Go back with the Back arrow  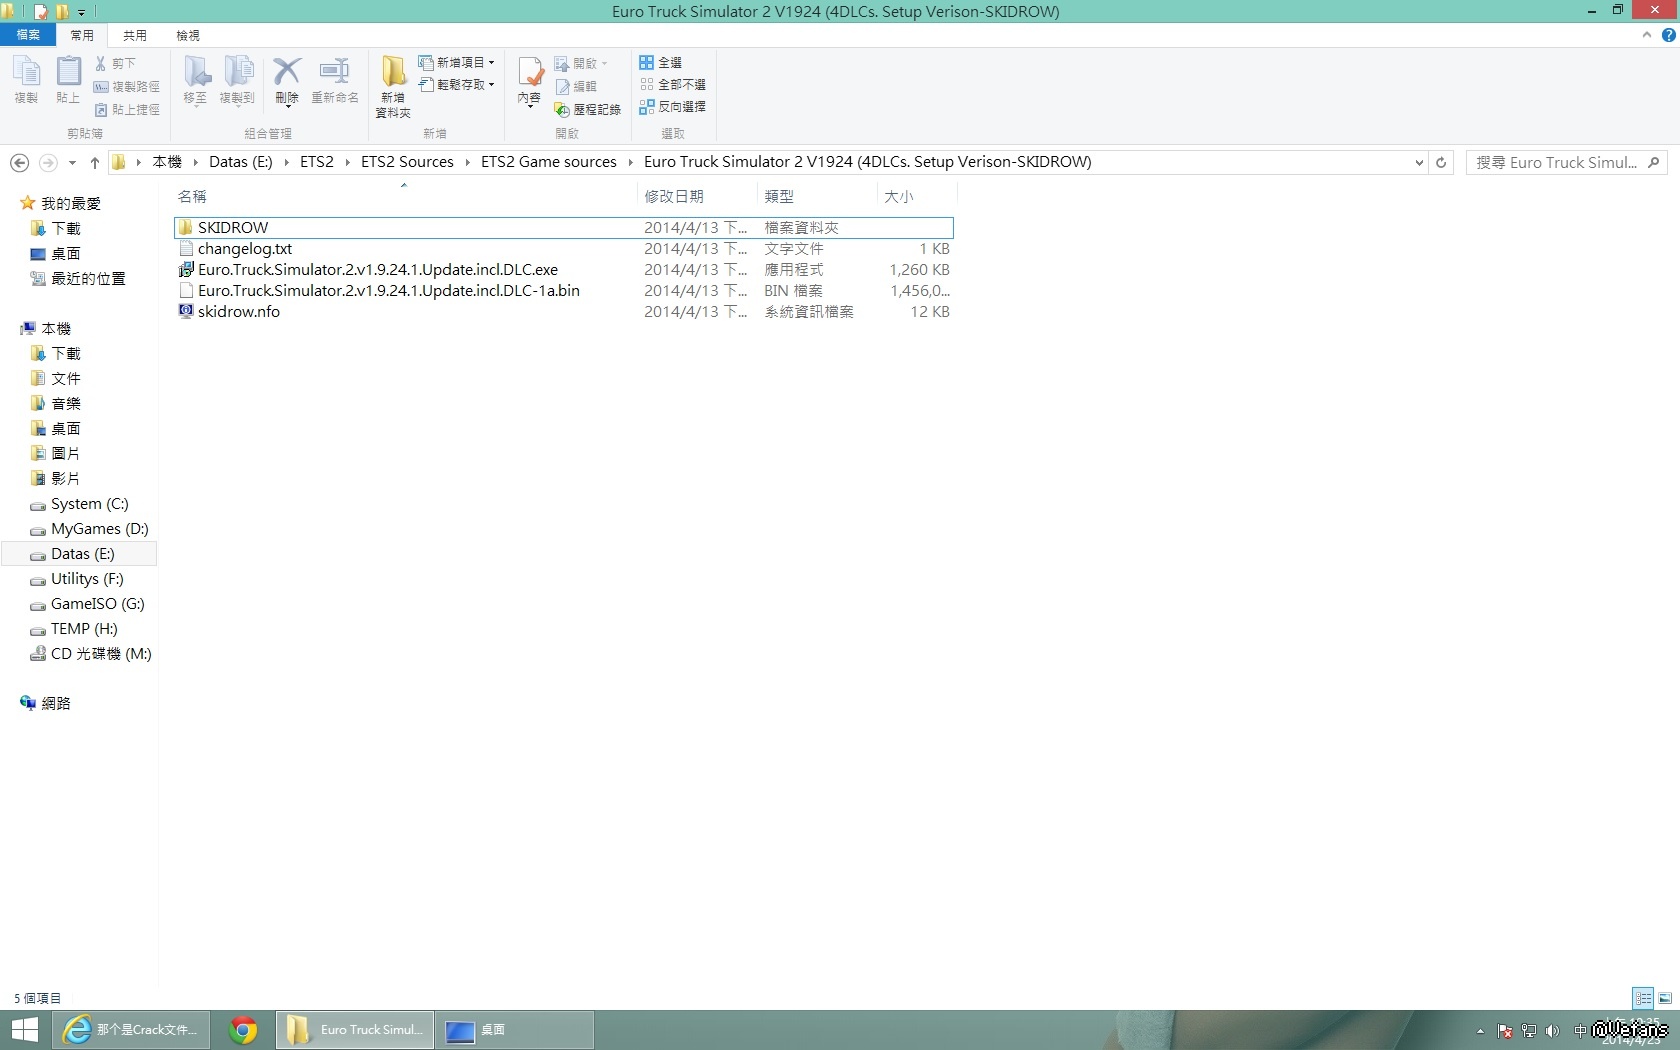[x=19, y=162]
